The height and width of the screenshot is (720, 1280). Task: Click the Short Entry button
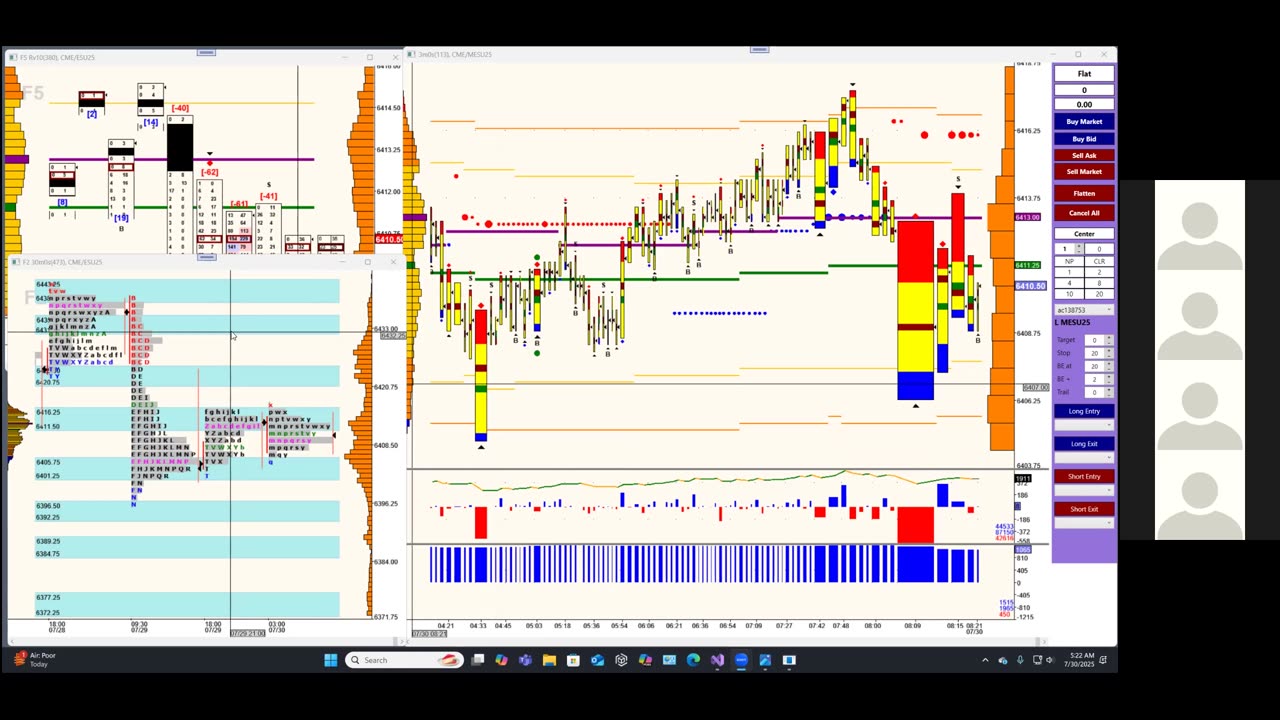point(1084,476)
